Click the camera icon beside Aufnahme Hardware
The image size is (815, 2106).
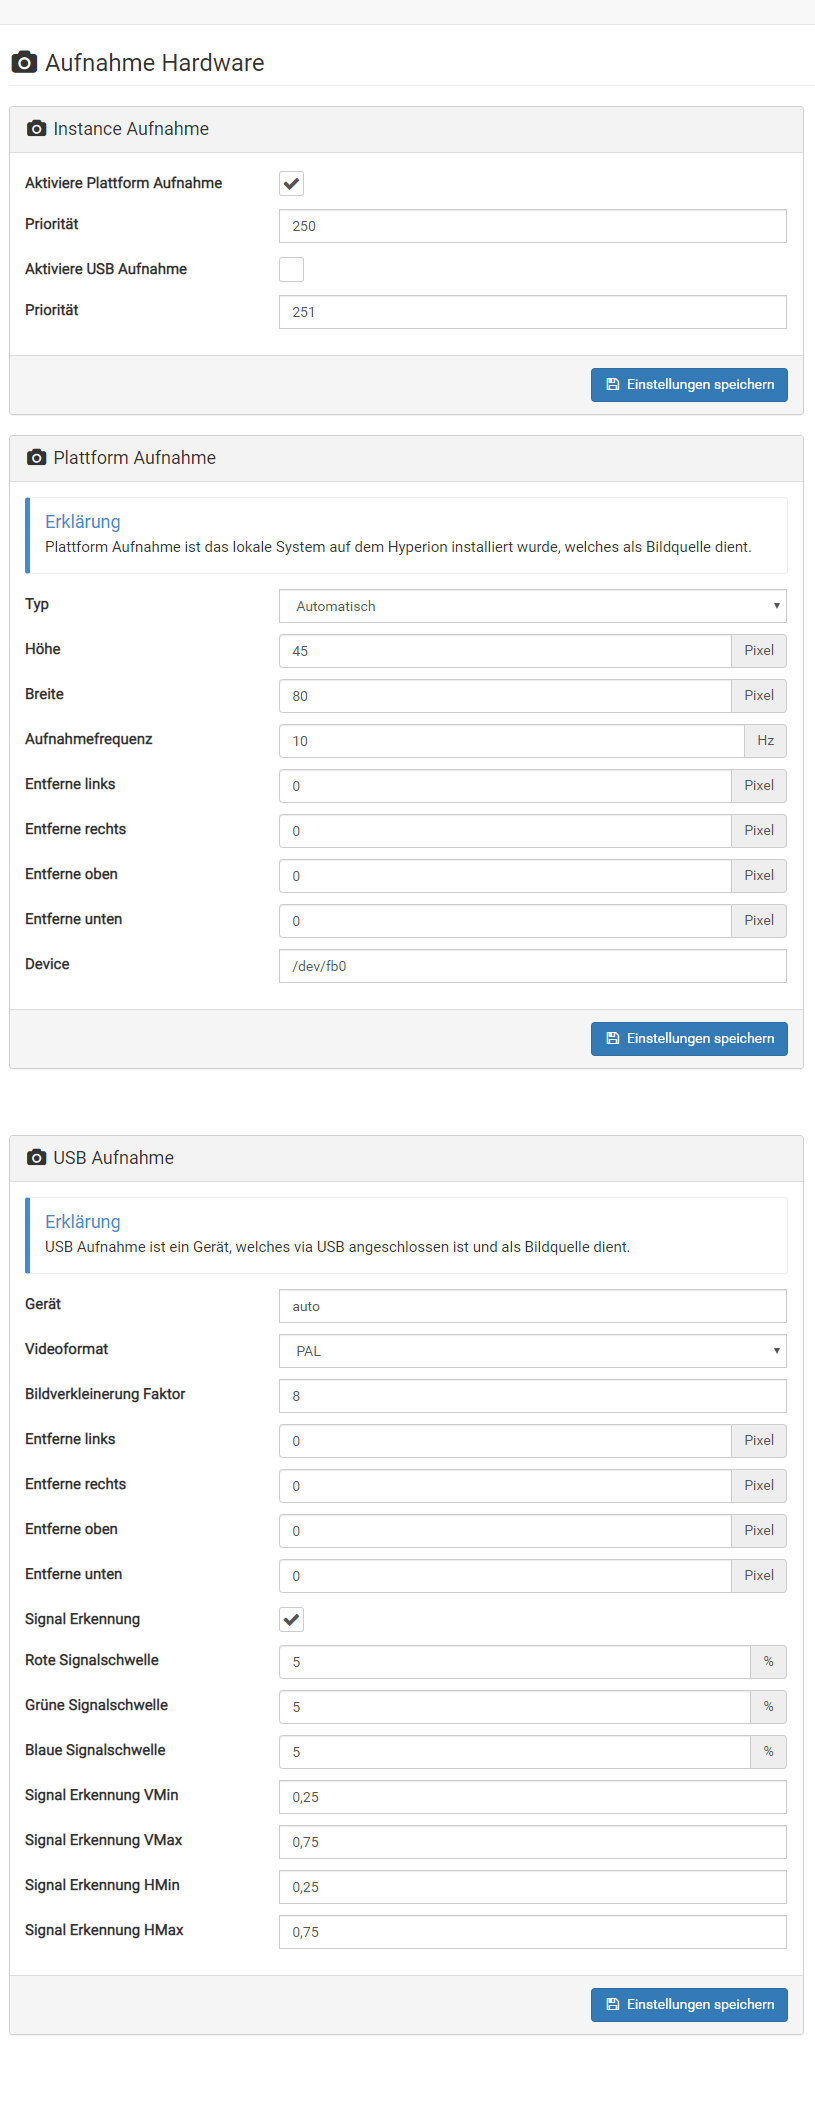(24, 62)
